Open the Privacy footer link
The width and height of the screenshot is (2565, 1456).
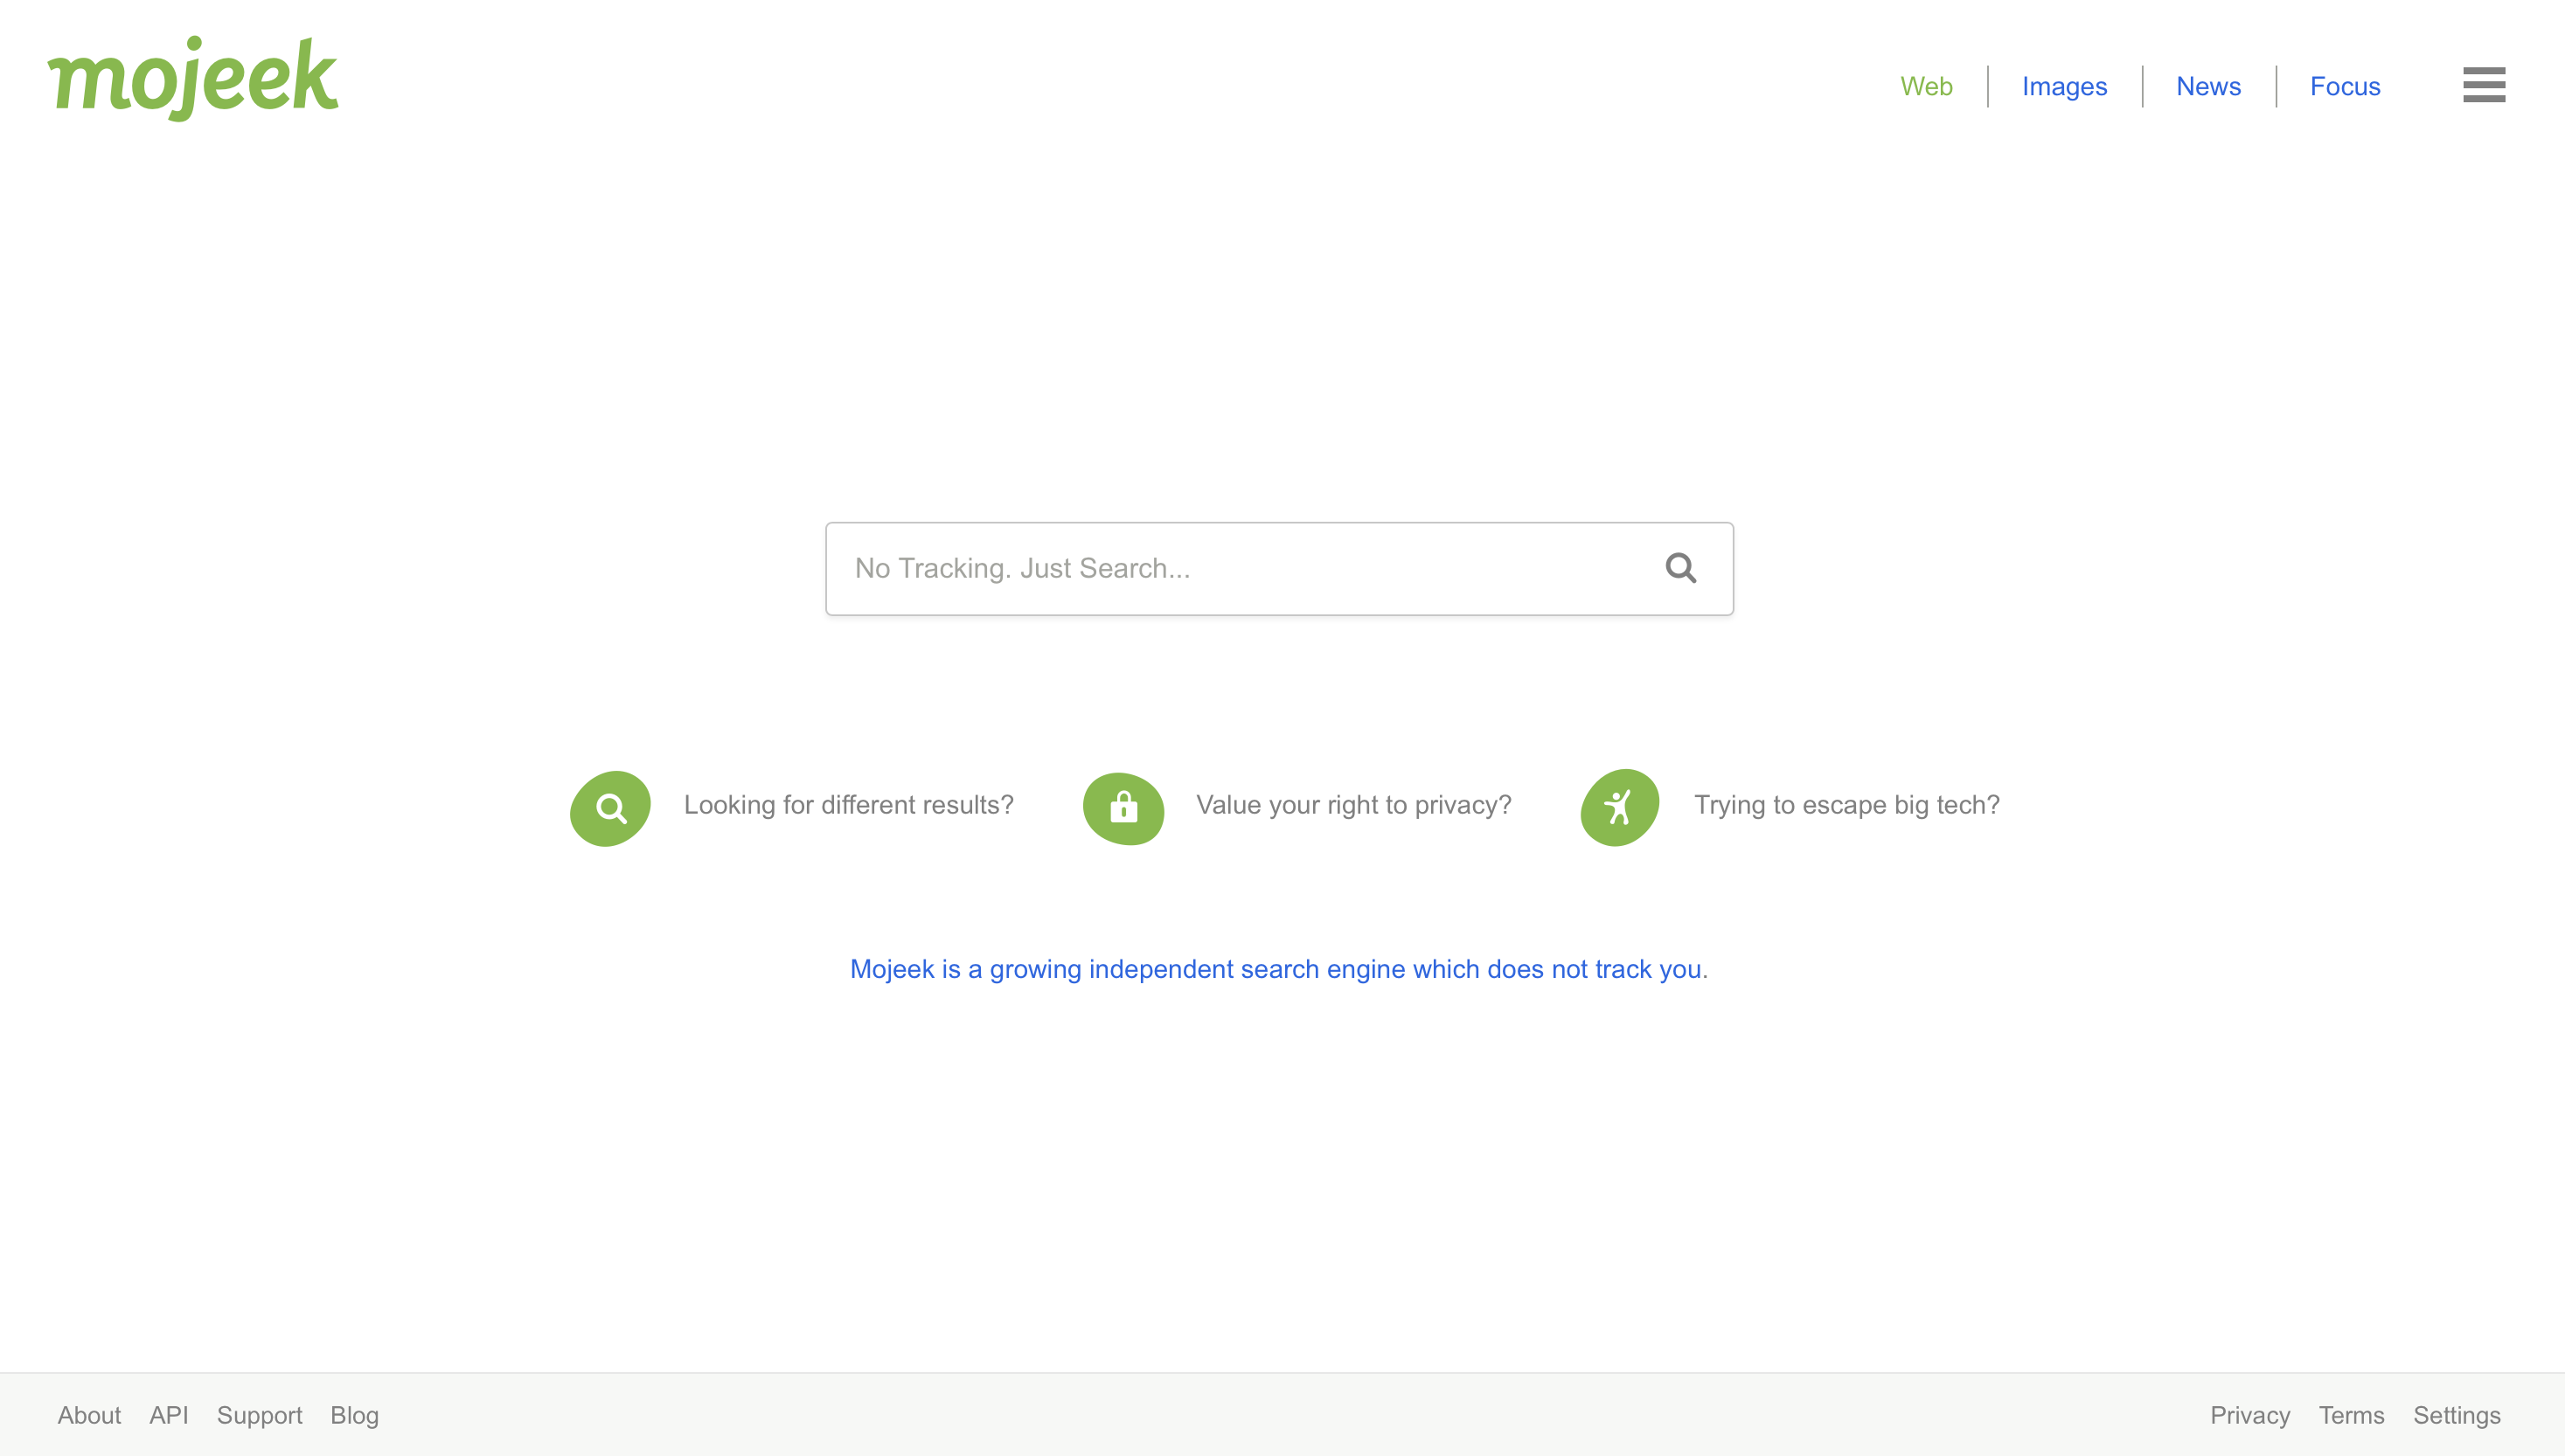point(2249,1415)
